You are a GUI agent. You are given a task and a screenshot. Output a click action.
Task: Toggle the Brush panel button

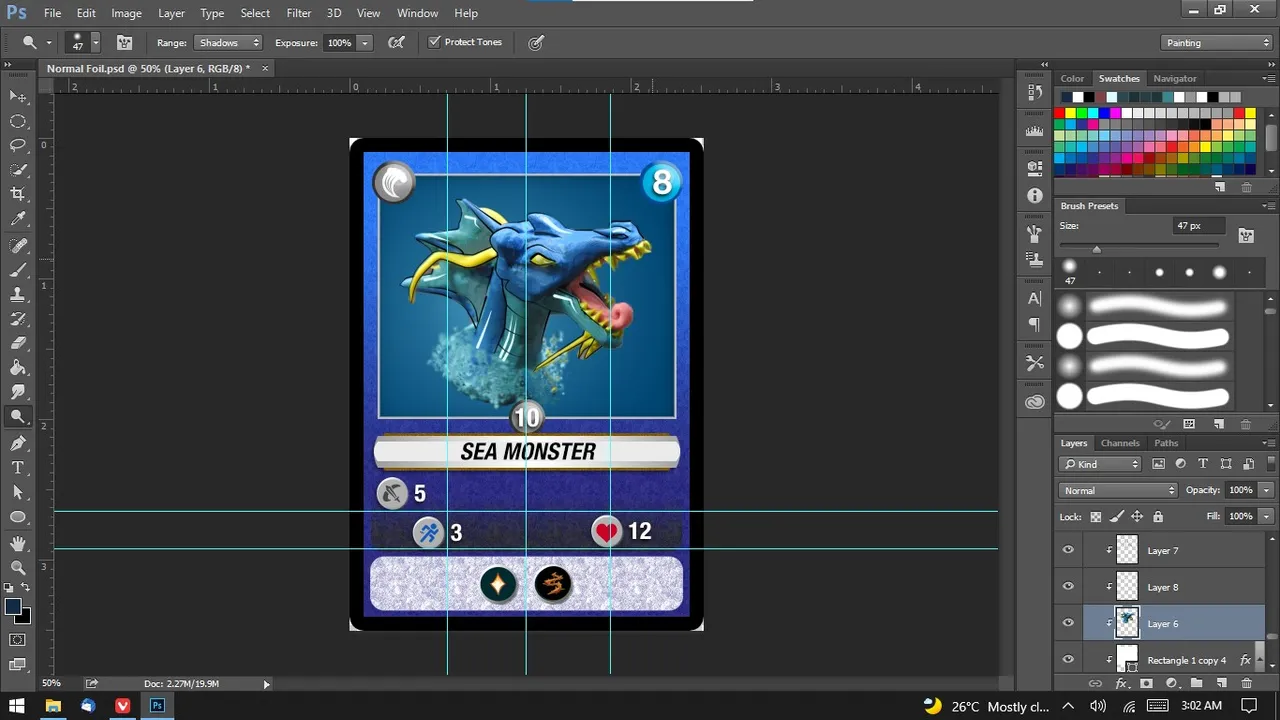point(124,43)
